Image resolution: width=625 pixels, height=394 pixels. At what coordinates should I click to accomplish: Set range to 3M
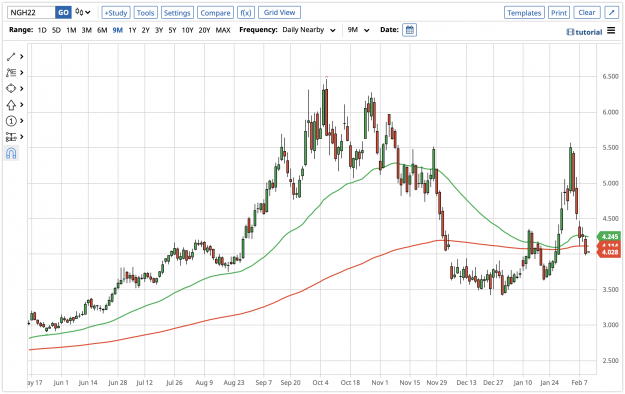pyautogui.click(x=86, y=30)
